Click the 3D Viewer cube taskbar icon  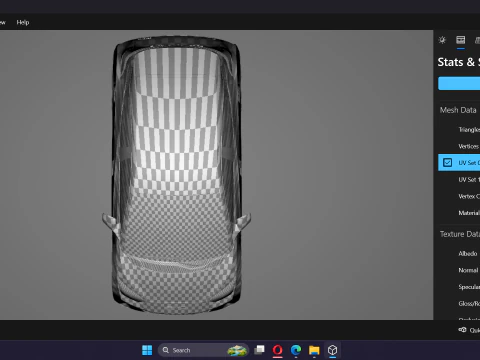(x=332, y=350)
